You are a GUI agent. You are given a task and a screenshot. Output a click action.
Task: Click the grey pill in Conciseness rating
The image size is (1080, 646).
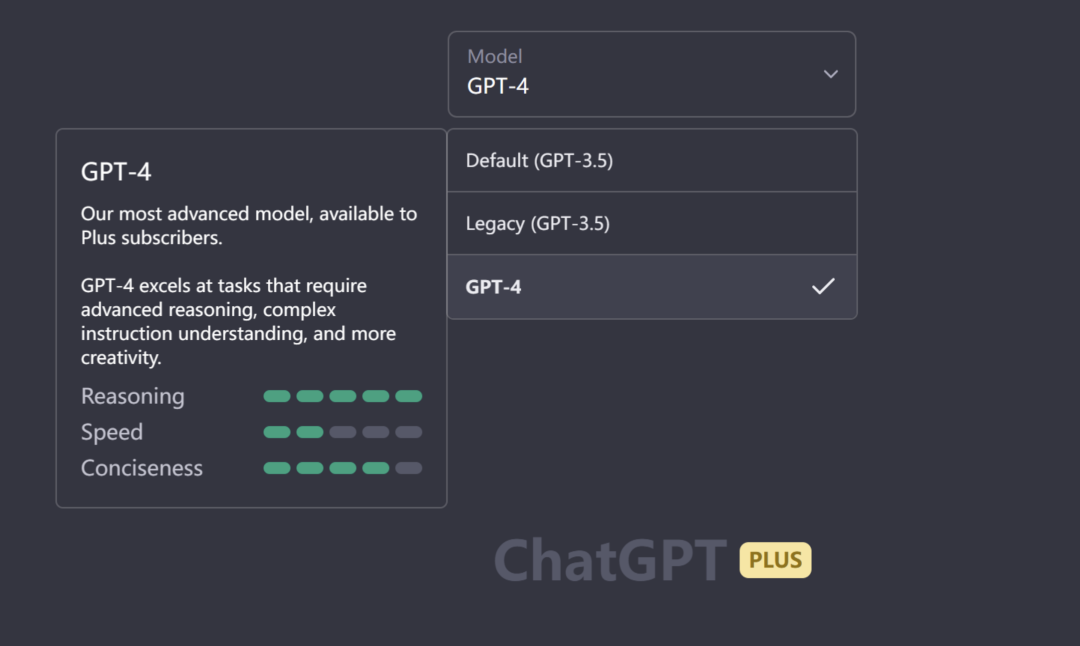pyautogui.click(x=408, y=468)
